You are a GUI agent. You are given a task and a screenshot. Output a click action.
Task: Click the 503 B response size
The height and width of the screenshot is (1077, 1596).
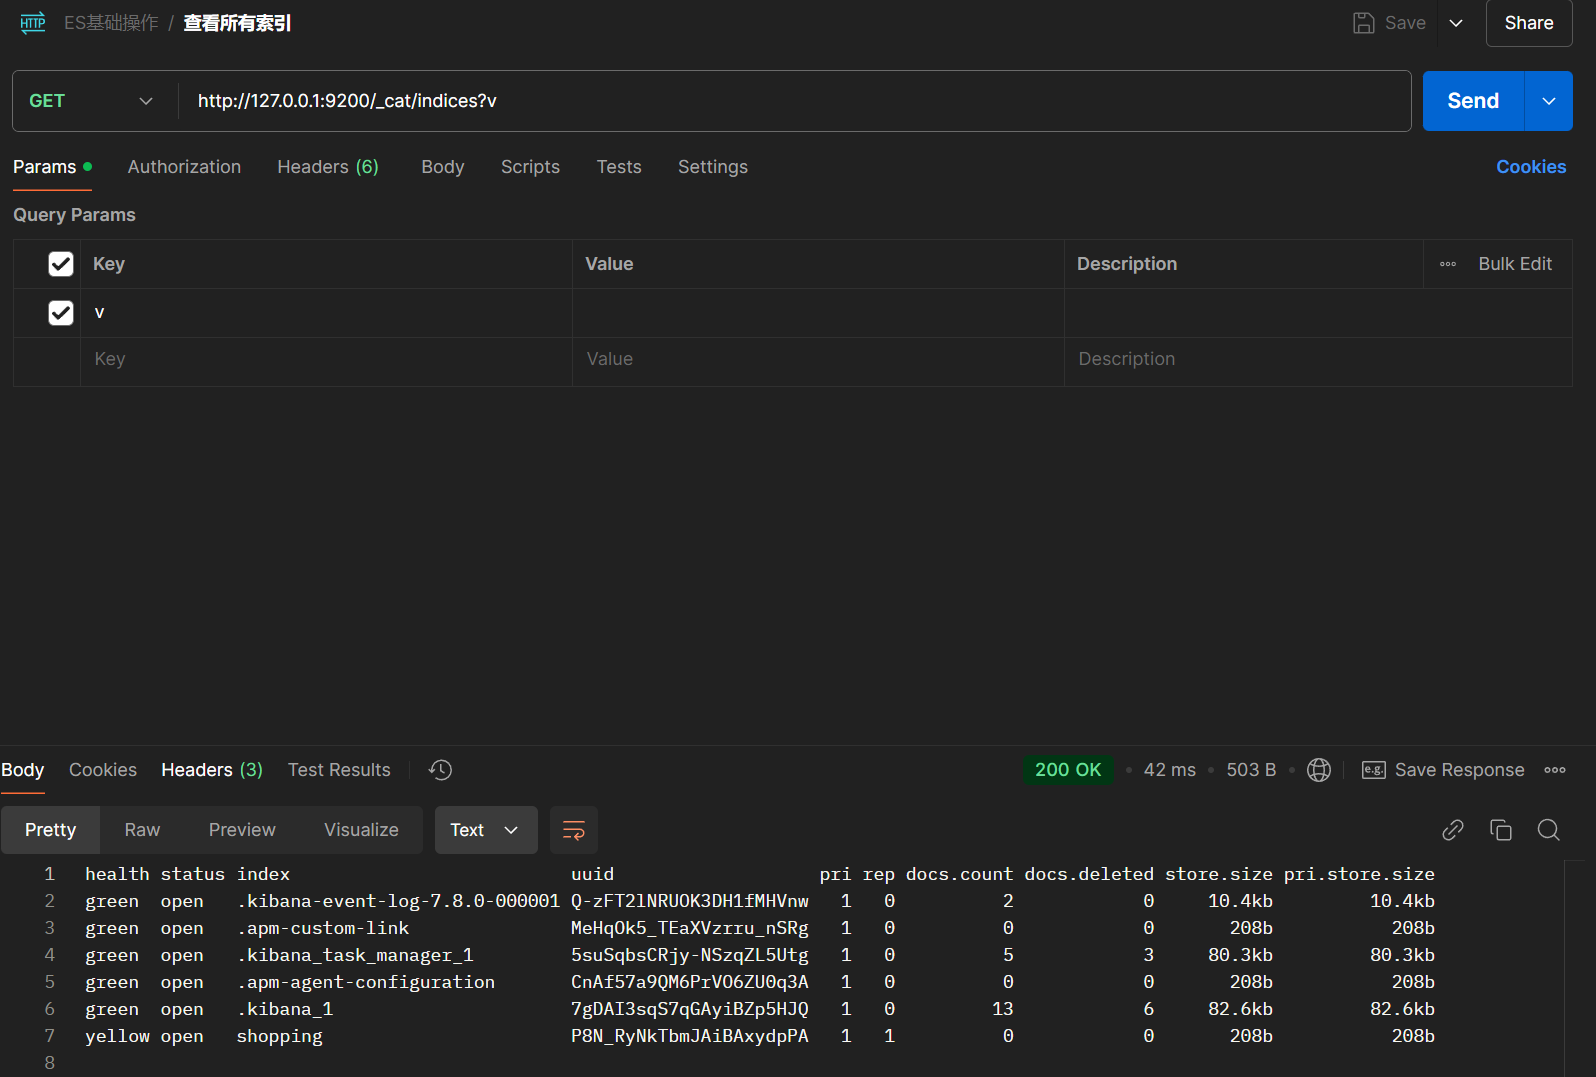1251,770
